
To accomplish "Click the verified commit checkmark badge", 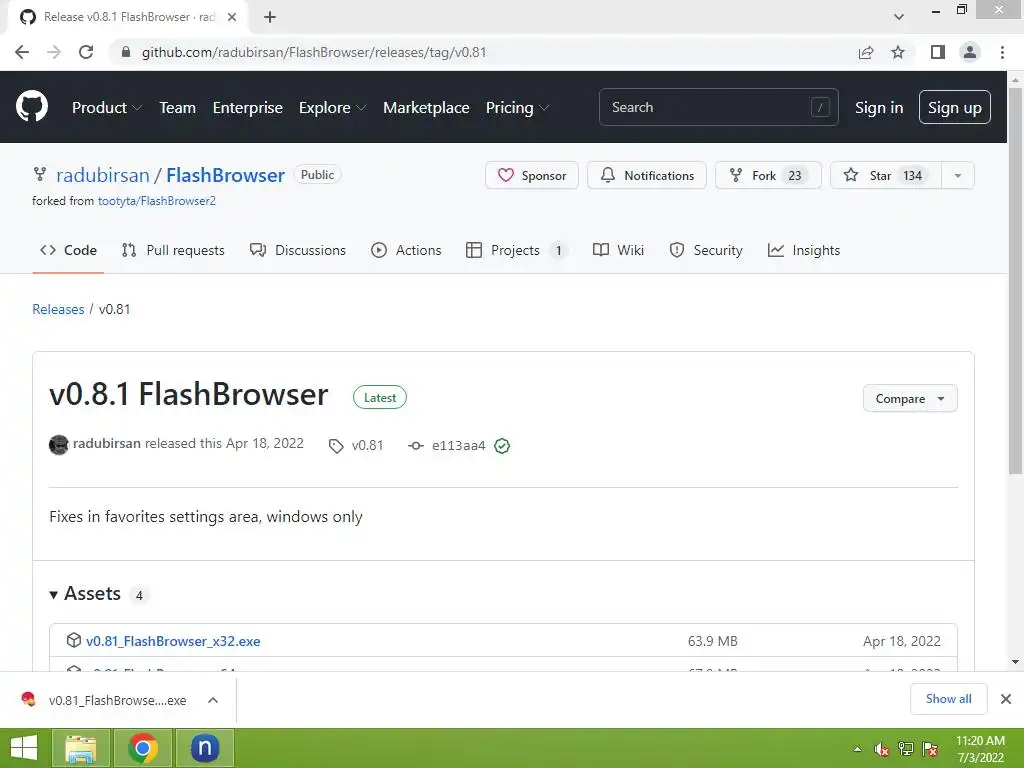I will click(502, 445).
